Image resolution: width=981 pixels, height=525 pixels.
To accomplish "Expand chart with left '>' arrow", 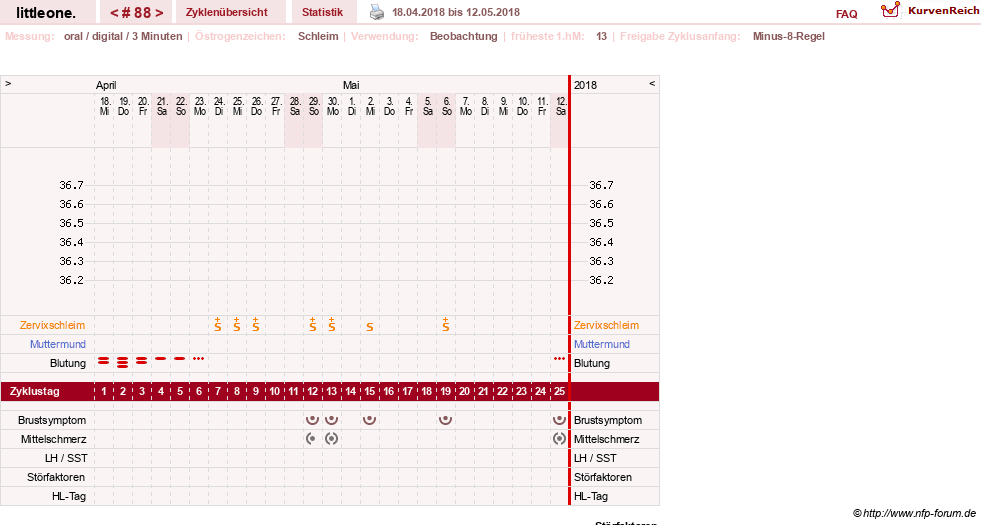I will (8, 83).
